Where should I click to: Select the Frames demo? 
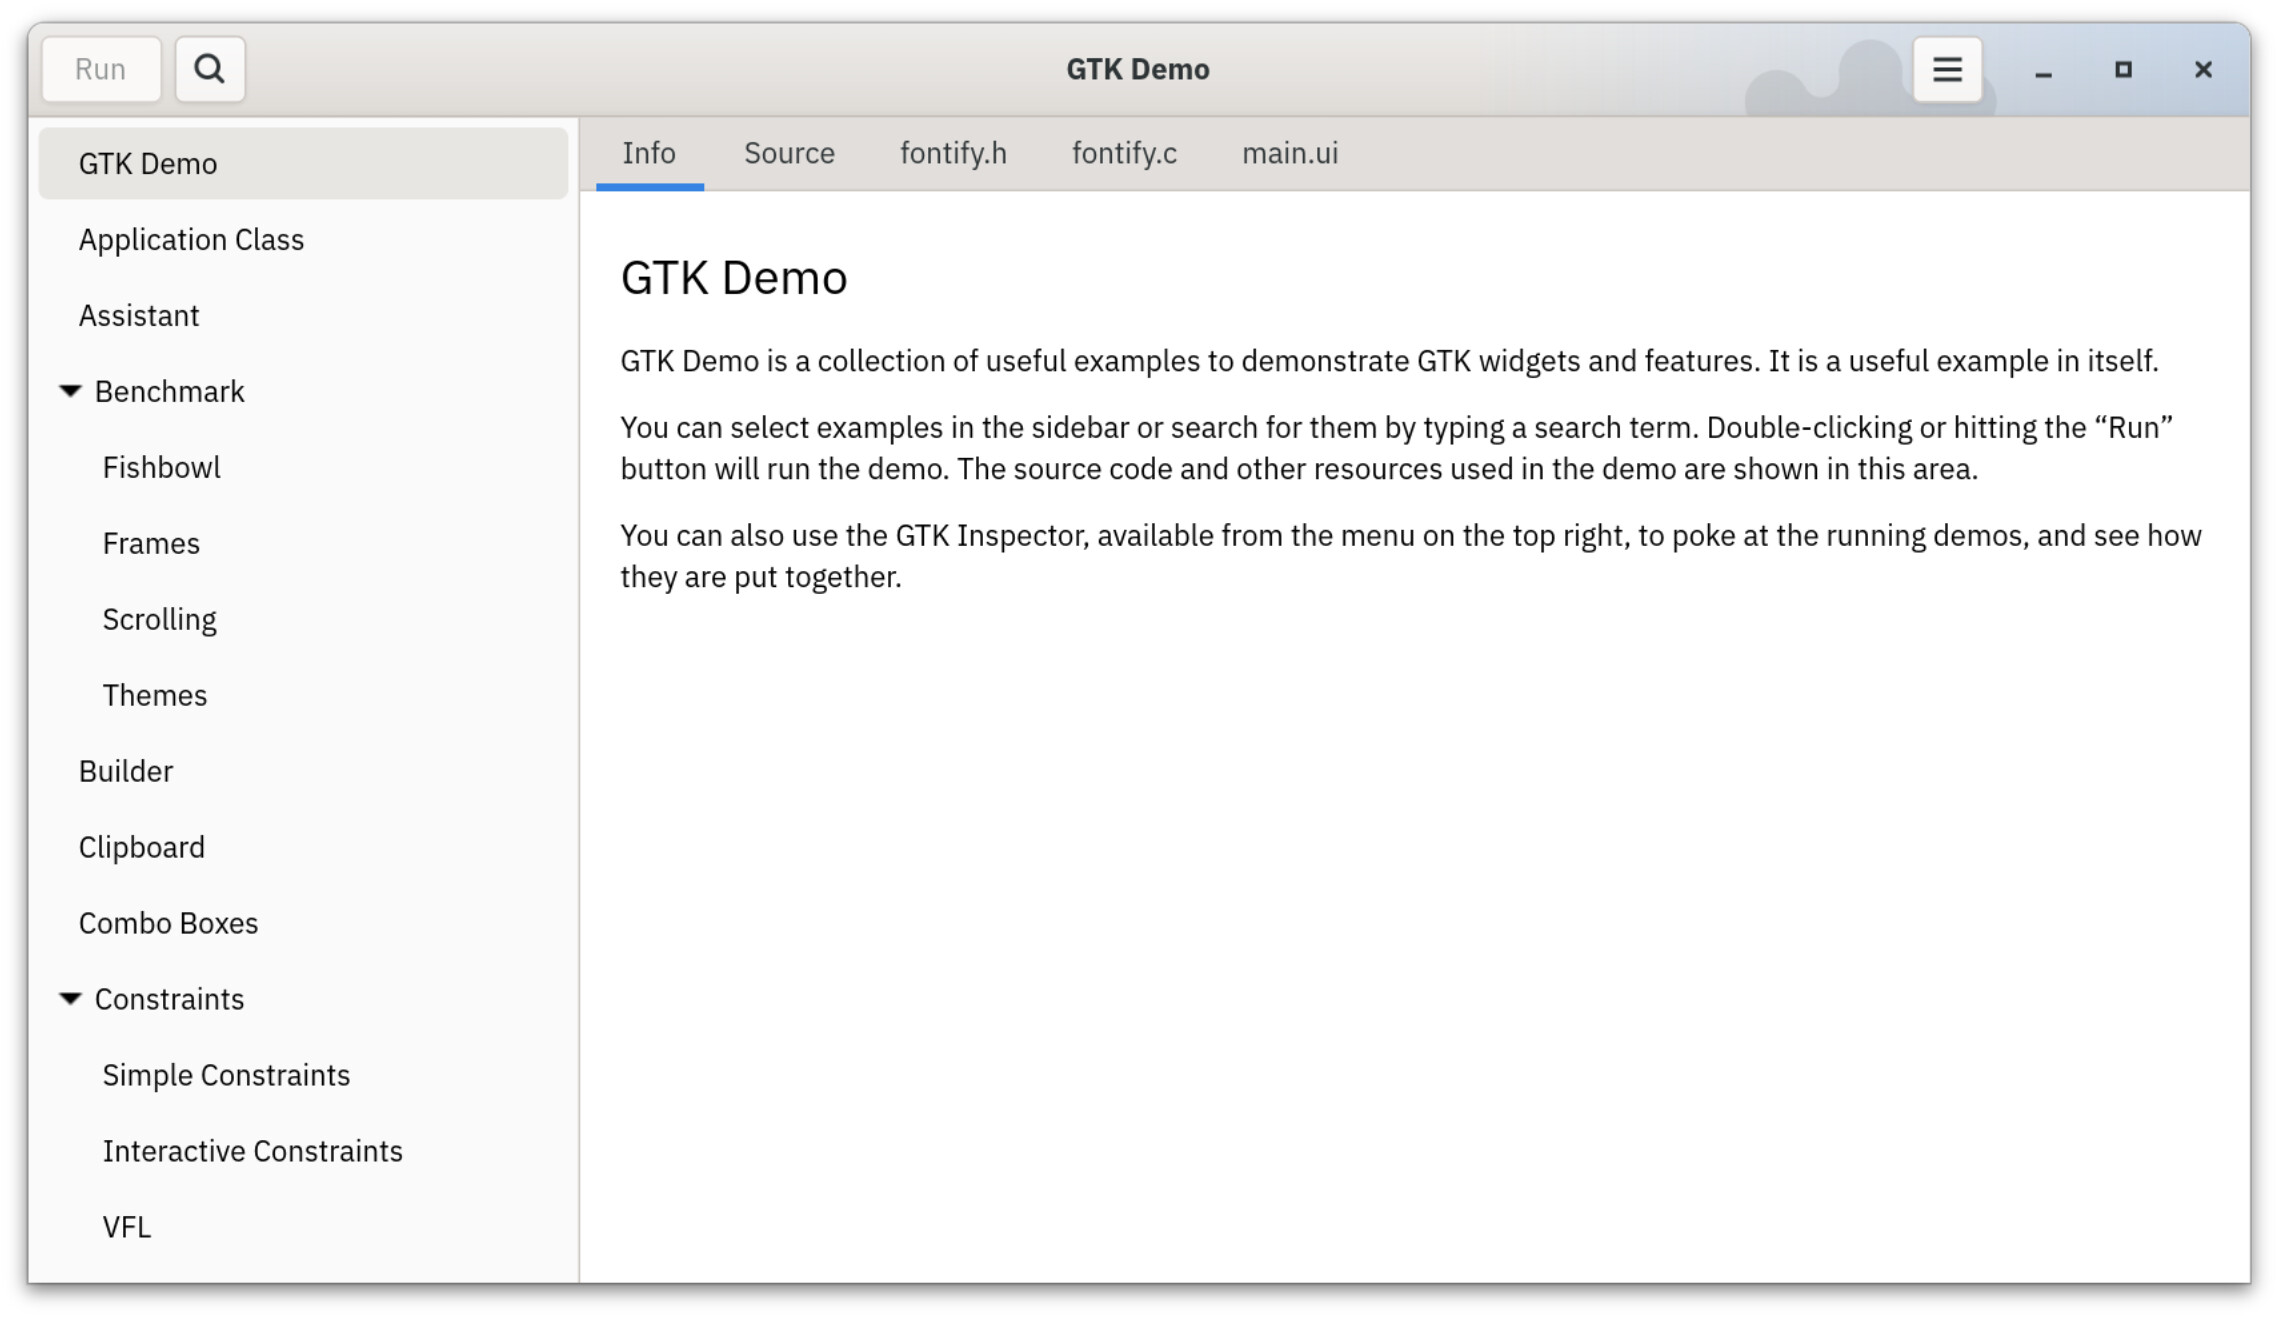click(303, 543)
